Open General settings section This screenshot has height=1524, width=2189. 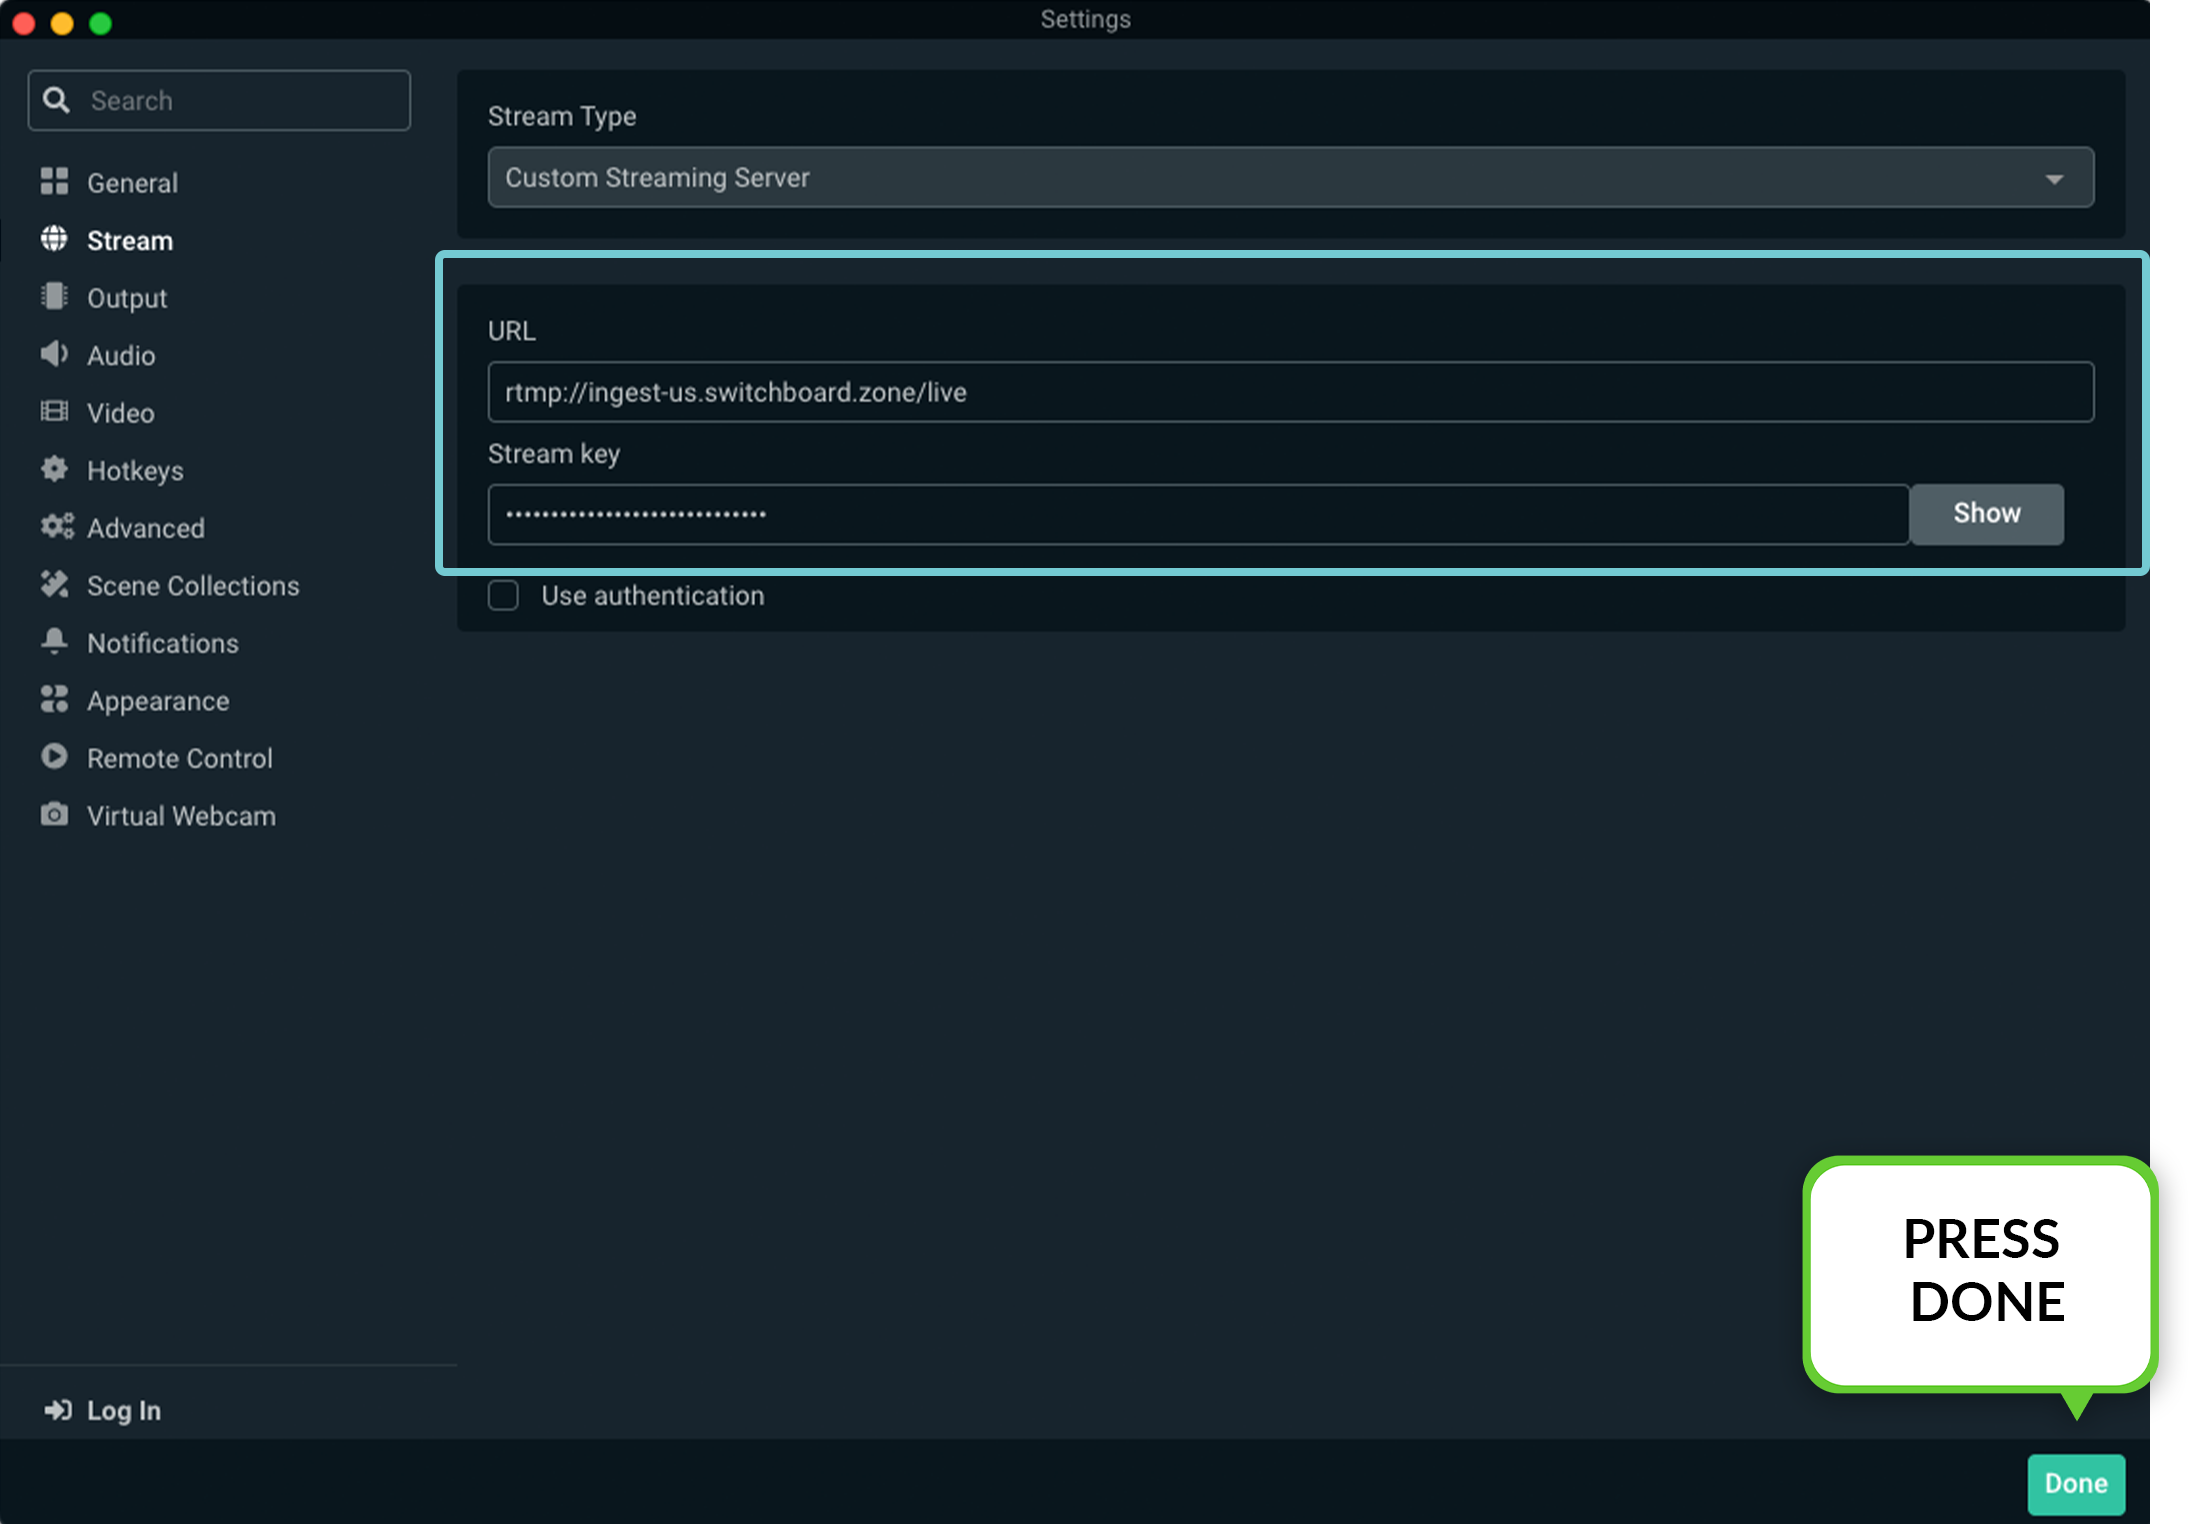[132, 183]
